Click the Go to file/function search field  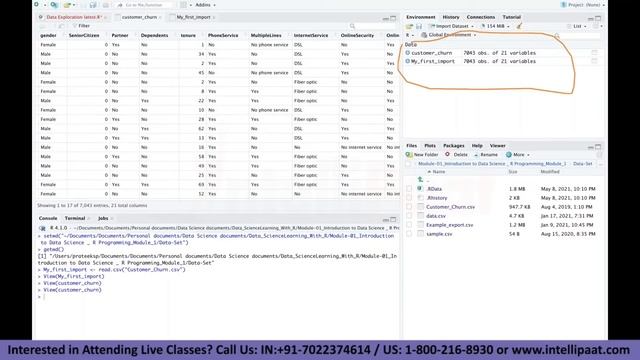coord(144,5)
